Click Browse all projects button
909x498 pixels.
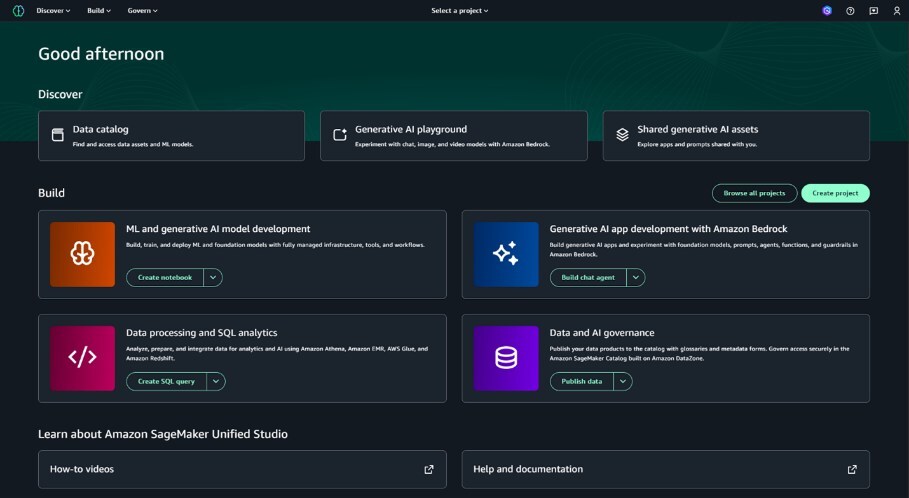tap(754, 193)
